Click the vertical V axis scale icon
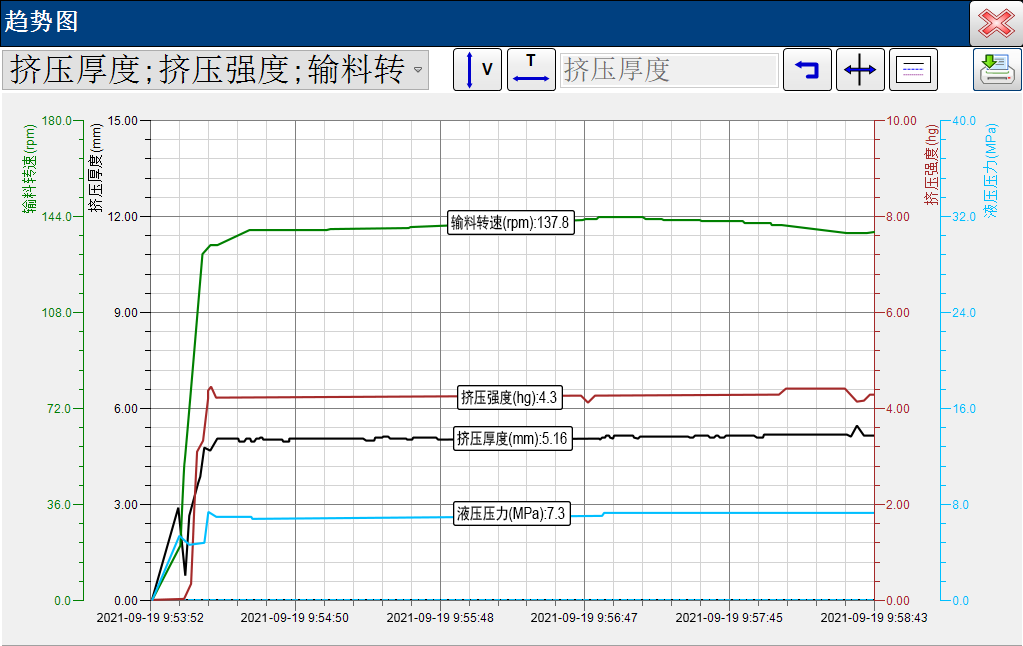1023x646 pixels. [478, 69]
